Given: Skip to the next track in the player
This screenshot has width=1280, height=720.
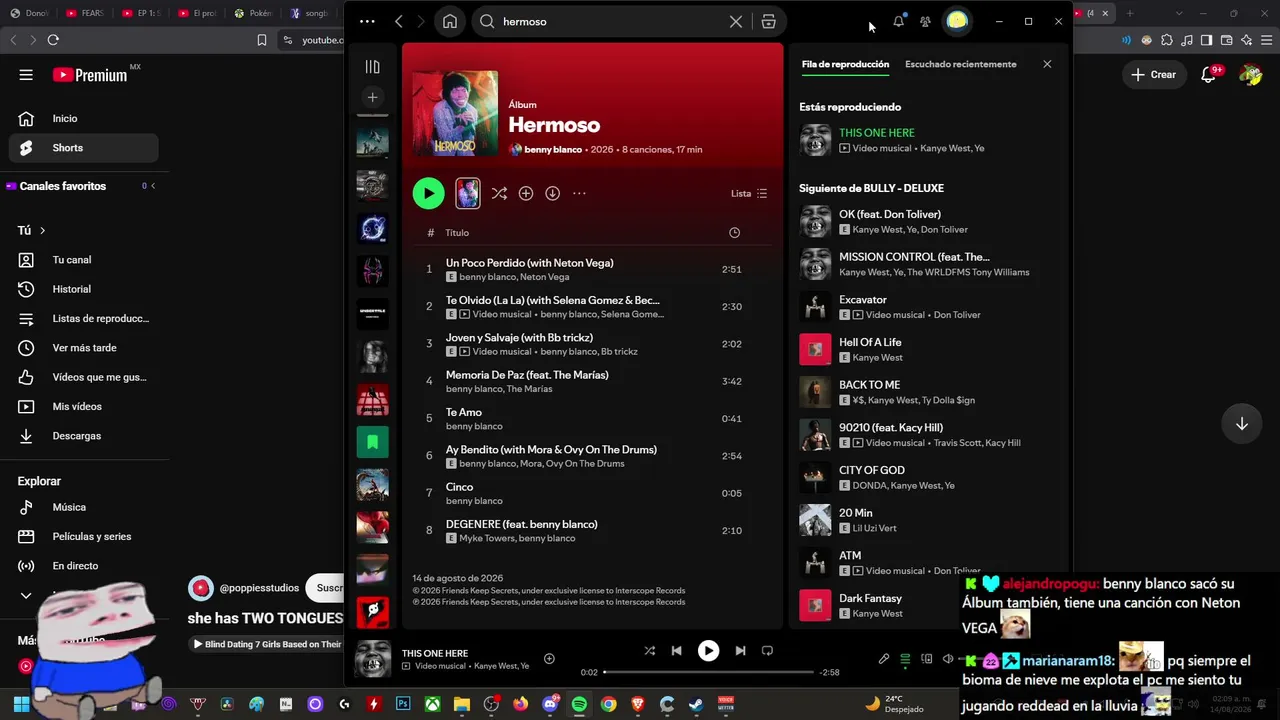Looking at the screenshot, I should (x=740, y=650).
